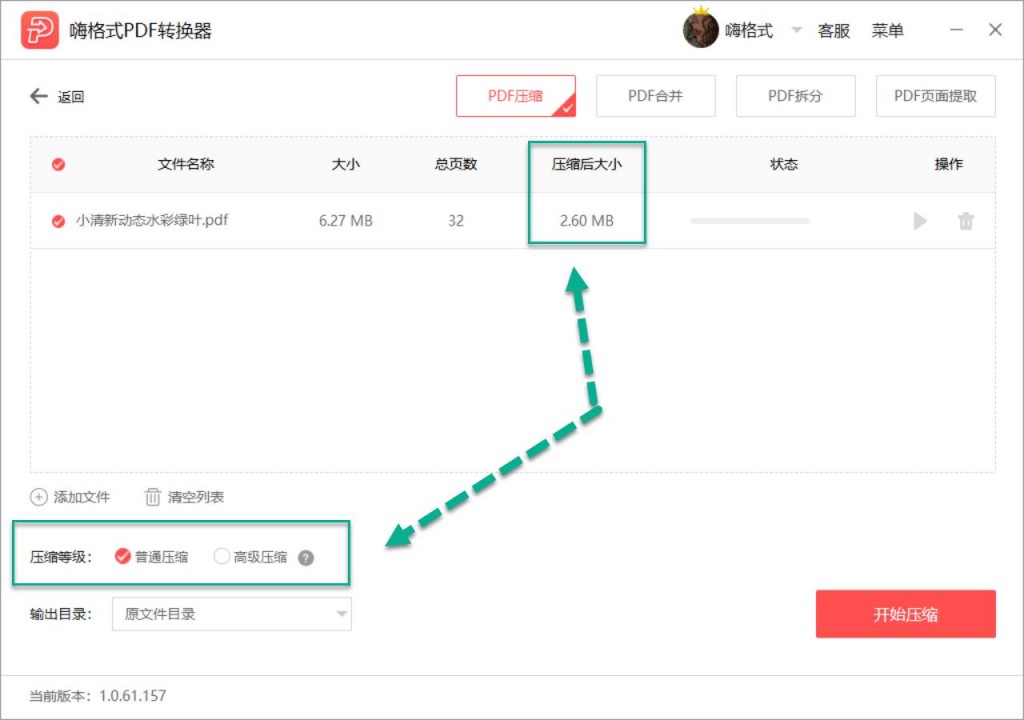1024x720 pixels.
Task: Click the progress bar in the 状态 column
Action: click(750, 221)
